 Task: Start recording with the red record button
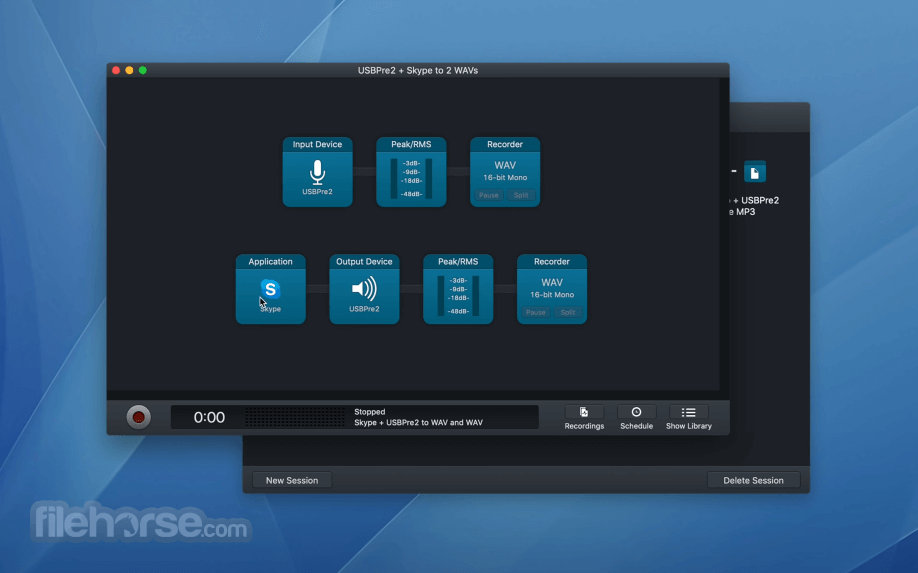pos(139,417)
